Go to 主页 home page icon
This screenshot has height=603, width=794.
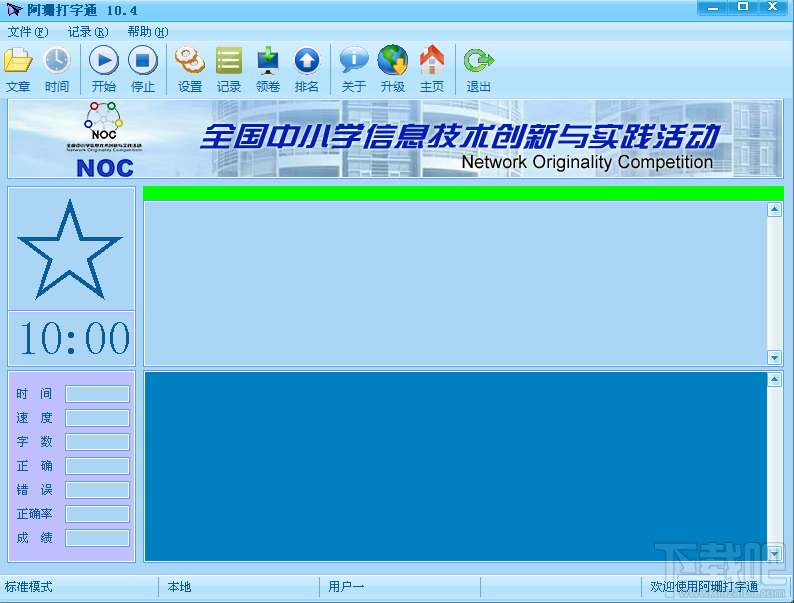point(432,61)
